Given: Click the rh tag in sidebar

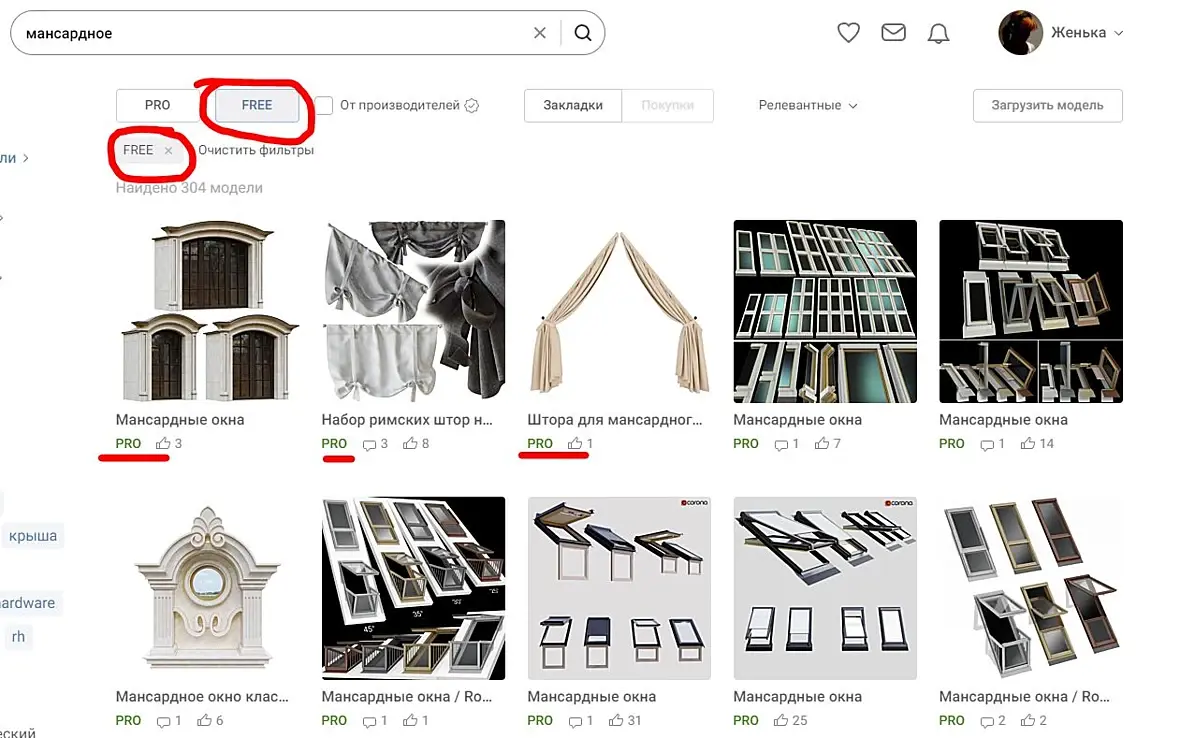Looking at the screenshot, I should 18,636.
